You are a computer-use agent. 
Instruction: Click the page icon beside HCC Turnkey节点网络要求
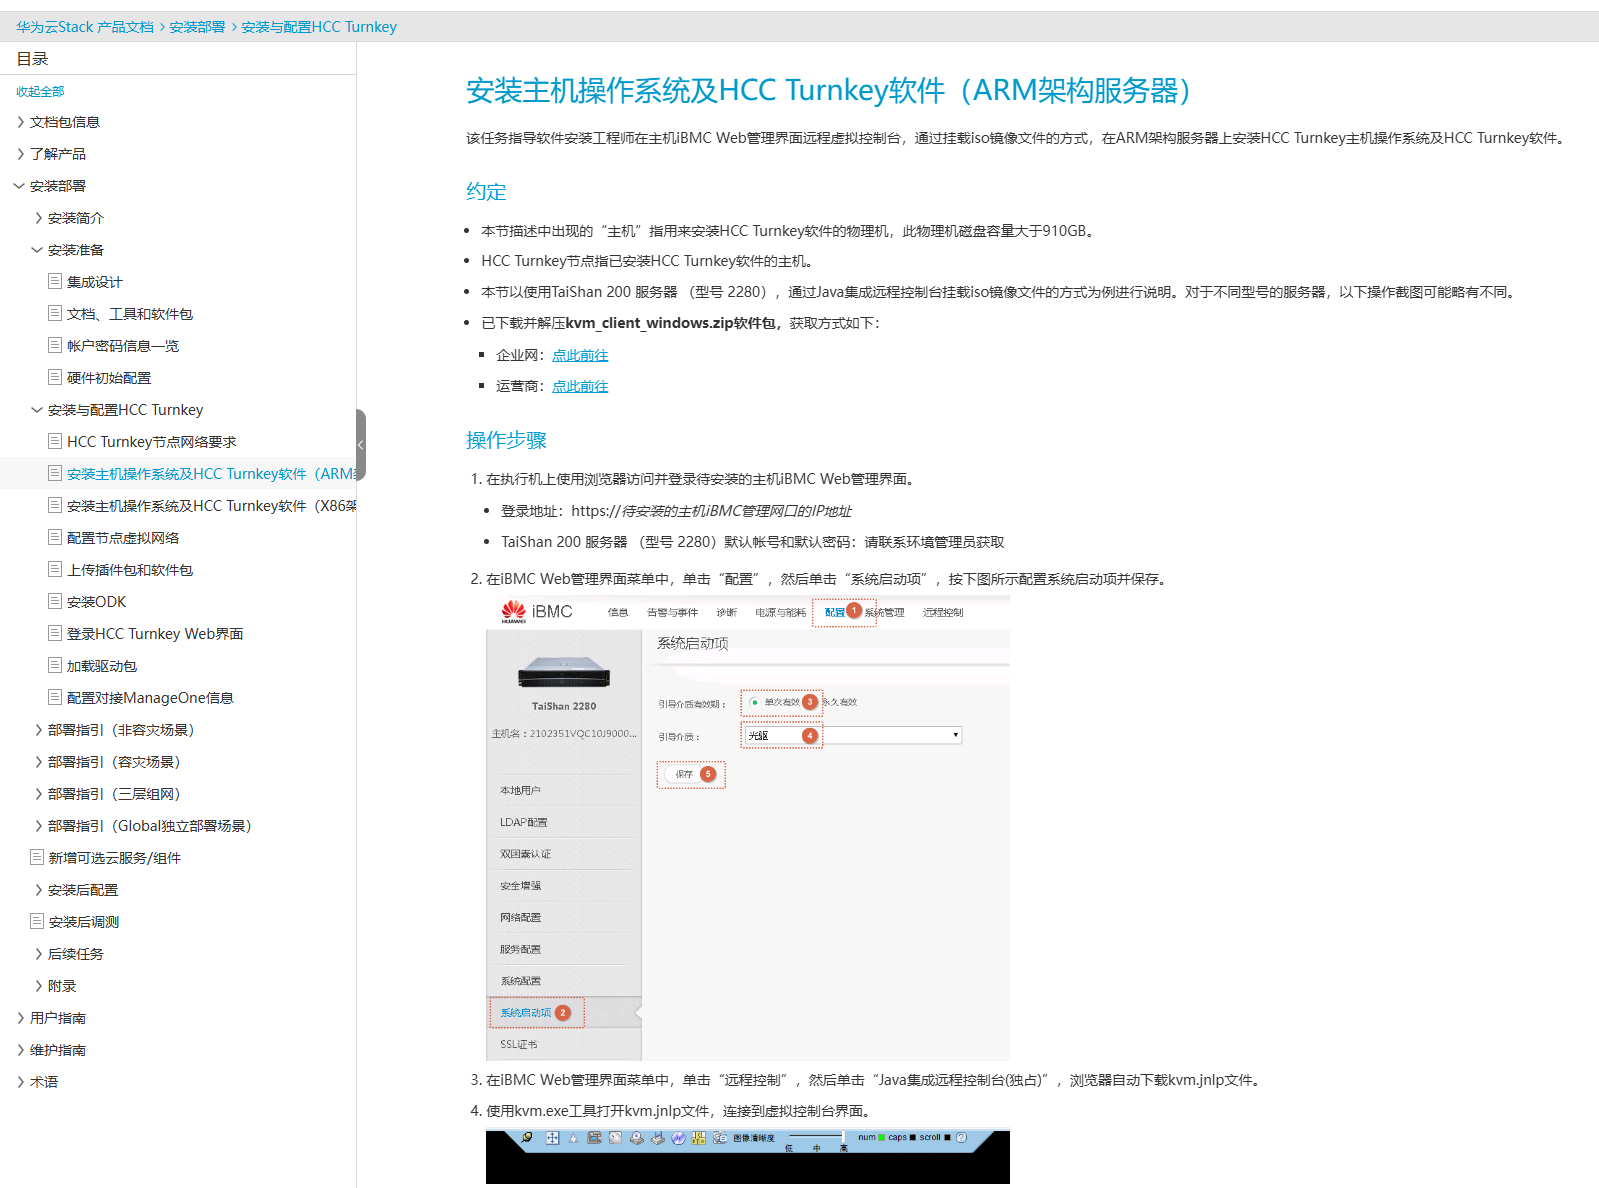click(x=55, y=441)
